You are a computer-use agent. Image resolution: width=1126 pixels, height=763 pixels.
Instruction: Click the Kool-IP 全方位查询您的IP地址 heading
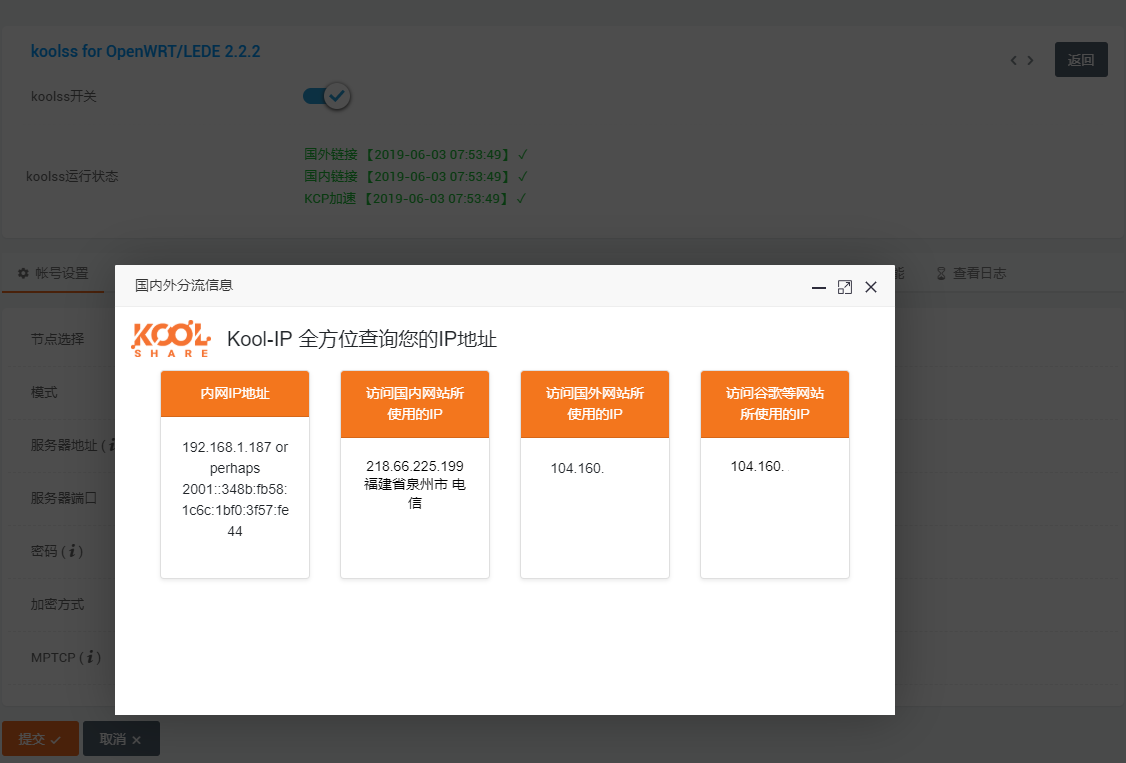click(362, 339)
